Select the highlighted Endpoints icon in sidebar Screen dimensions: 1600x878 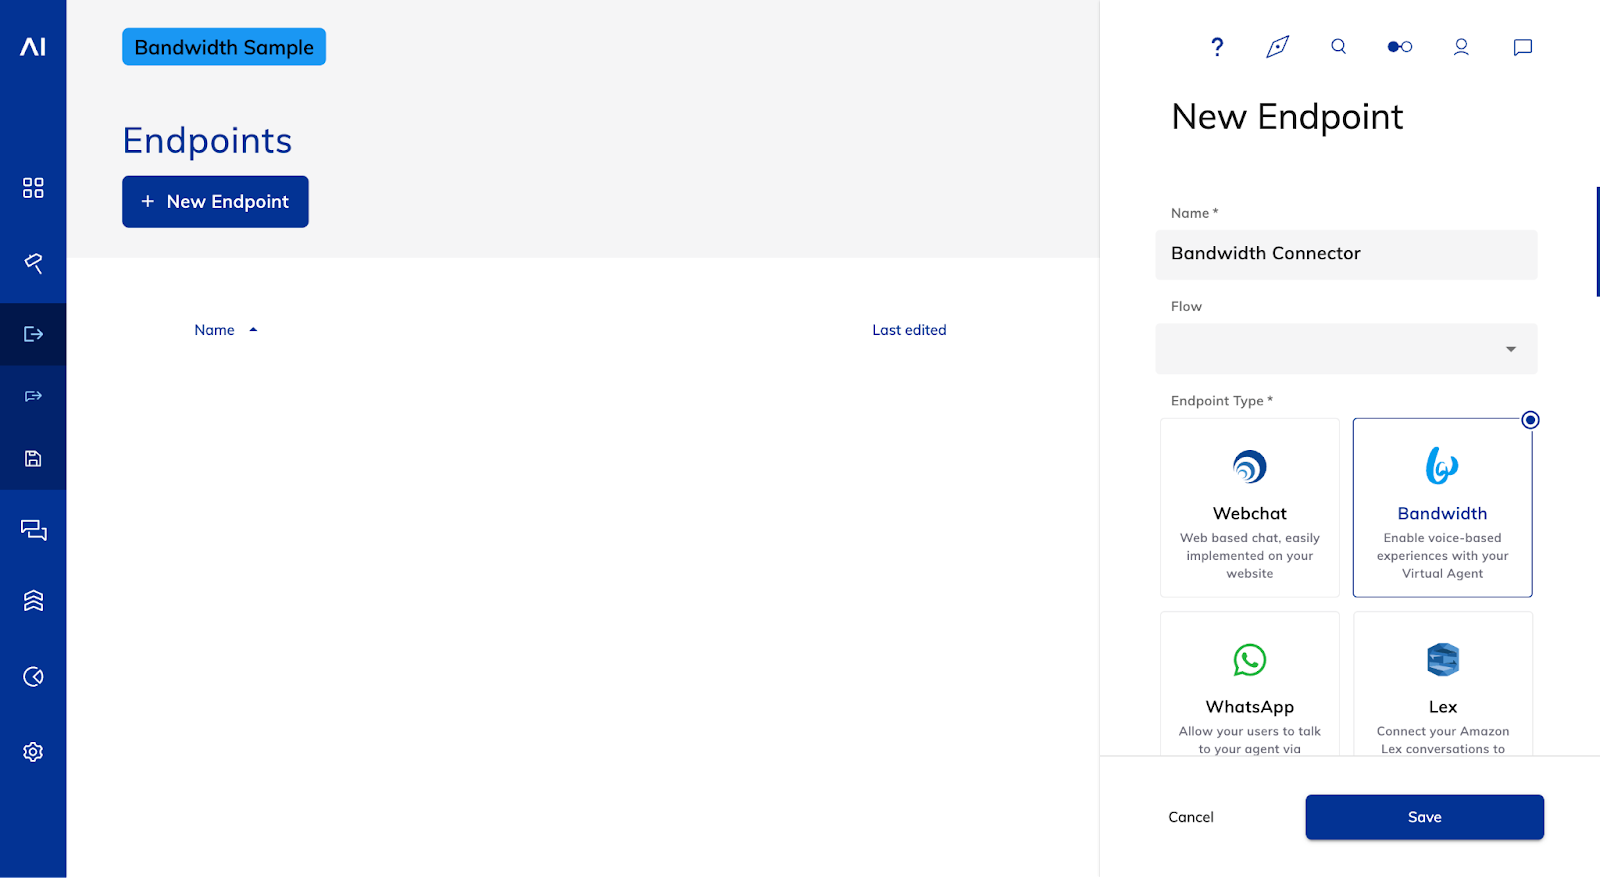[x=33, y=334]
